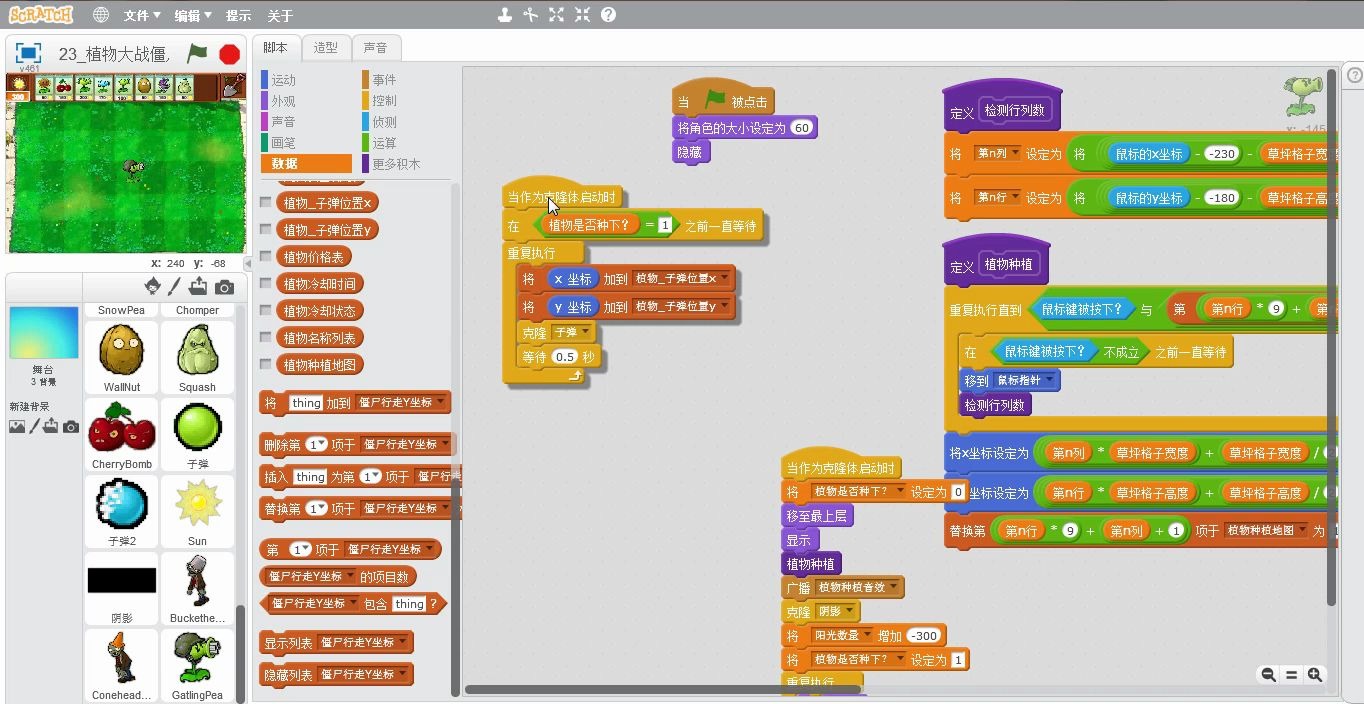Edit the size value 60 field

[802, 128]
